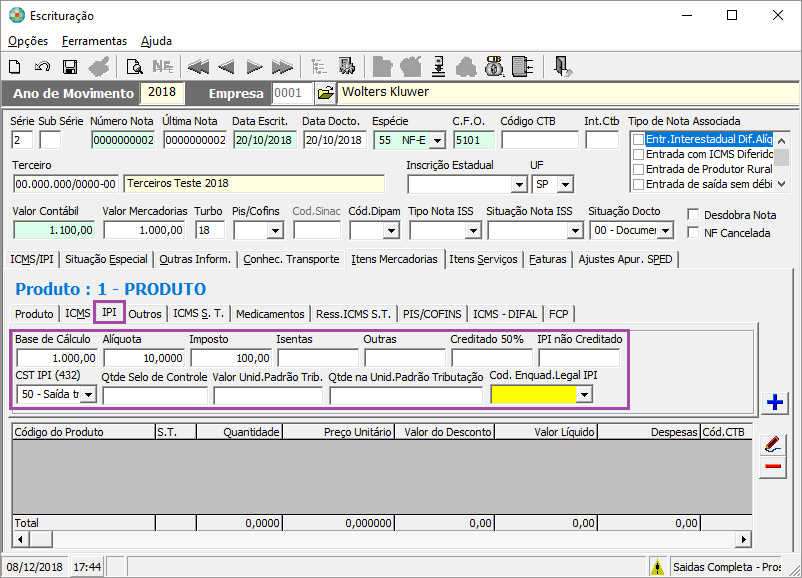Click the tree structure toolbar icon
The image size is (802, 578).
(x=319, y=67)
